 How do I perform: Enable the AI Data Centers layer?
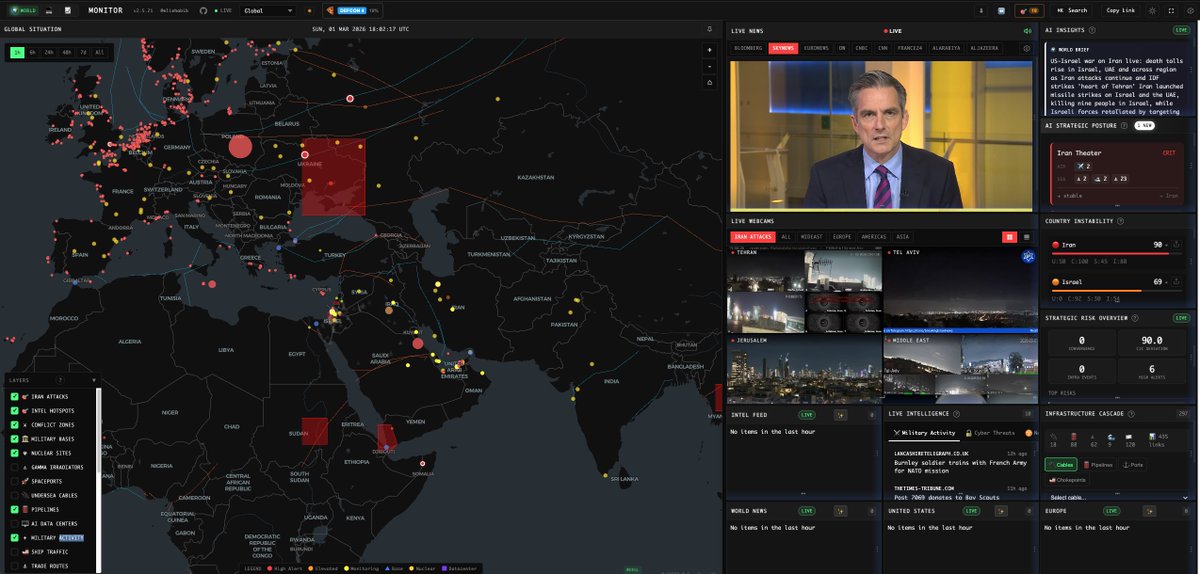[15, 523]
